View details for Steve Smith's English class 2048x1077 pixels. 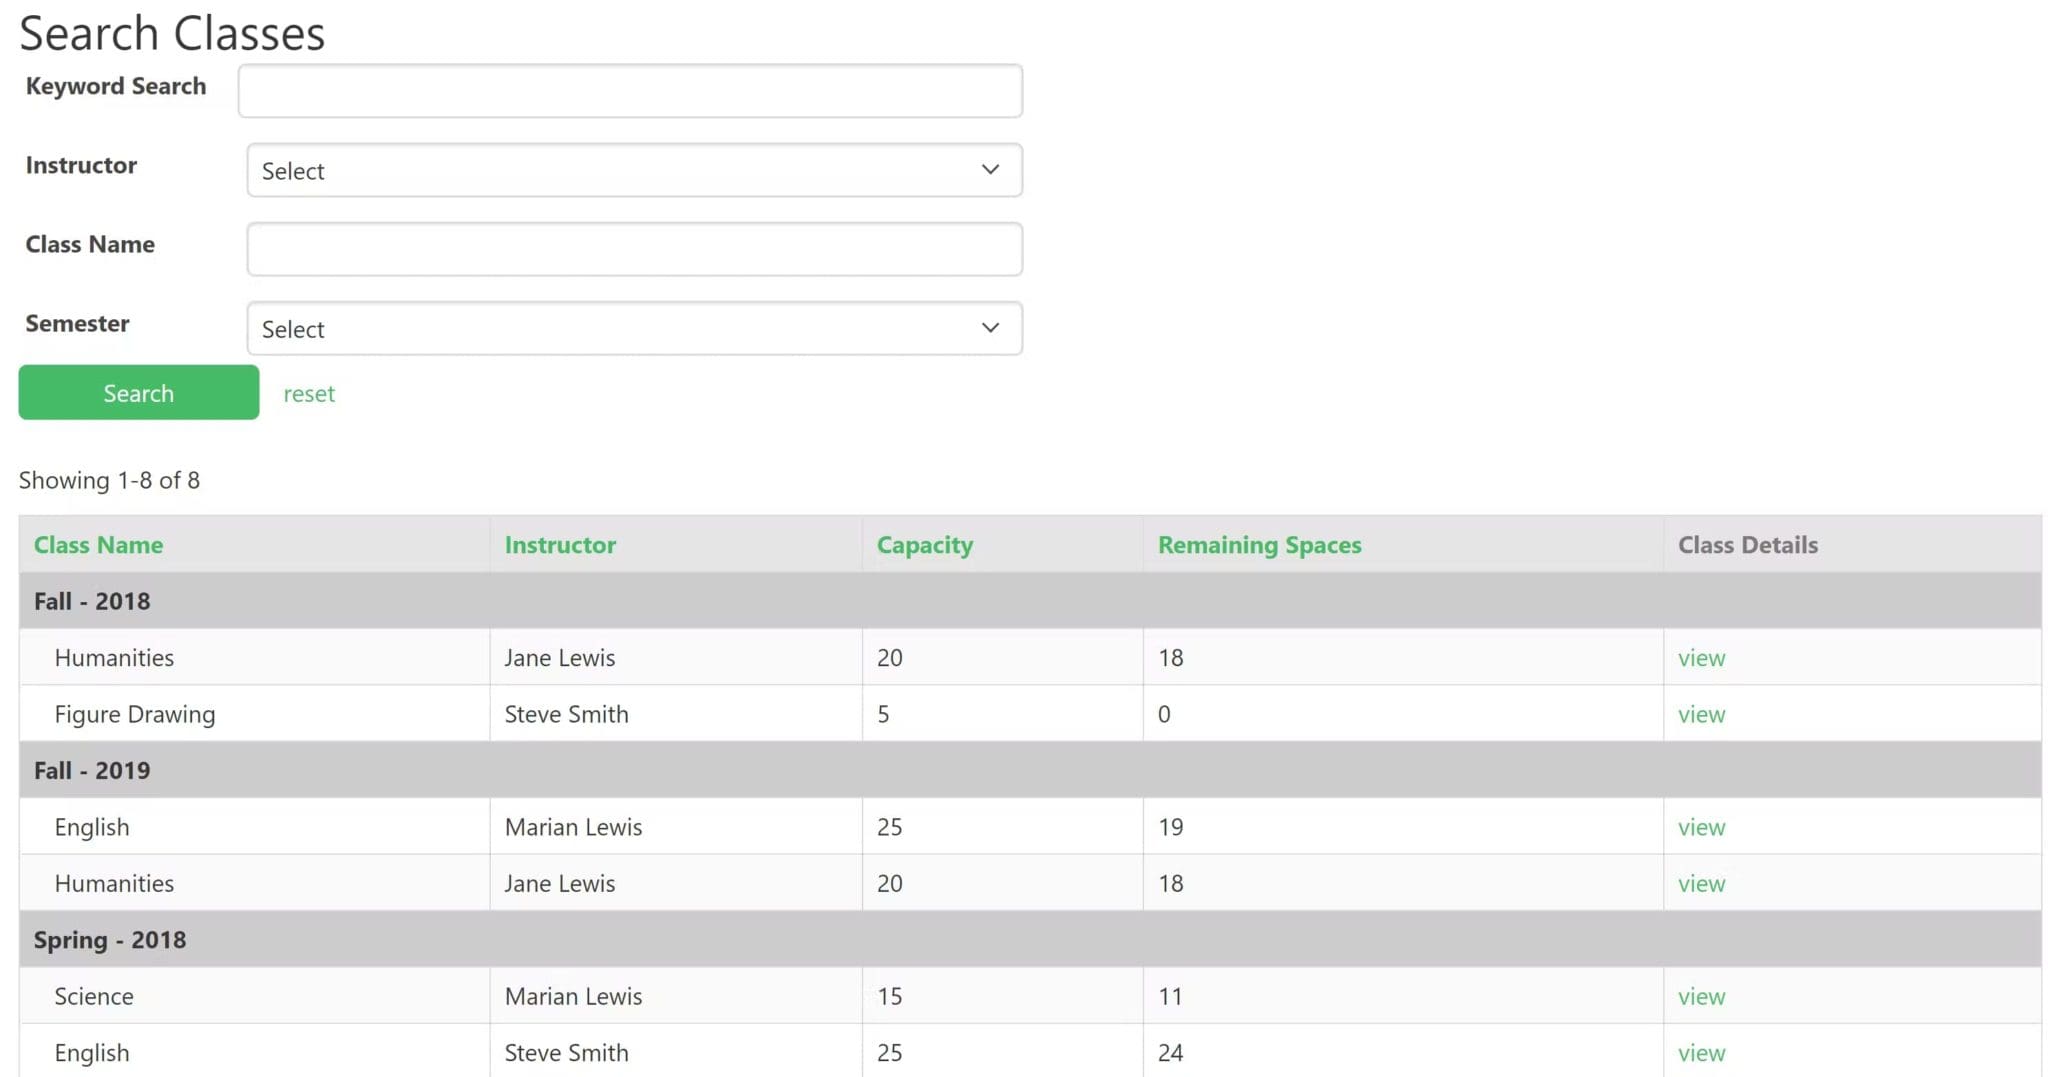tap(1701, 1052)
